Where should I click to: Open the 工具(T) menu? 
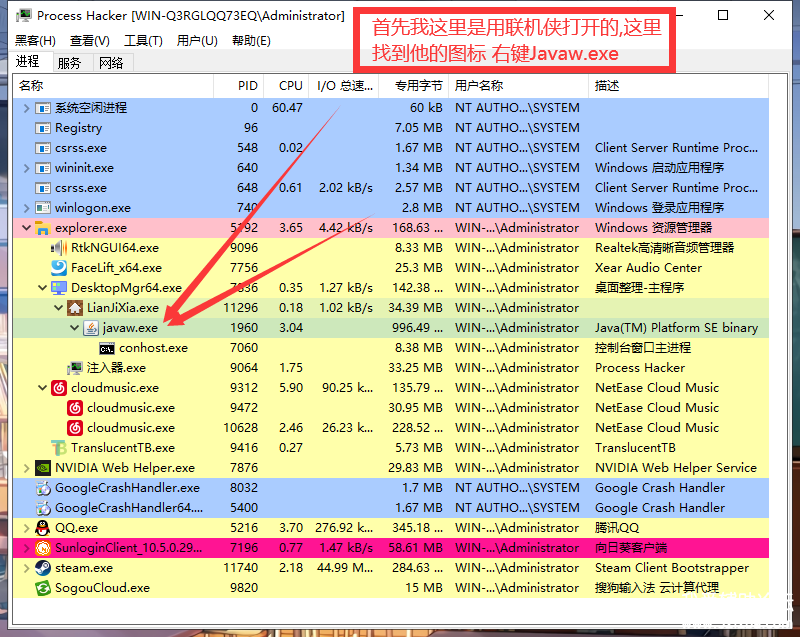coord(143,40)
